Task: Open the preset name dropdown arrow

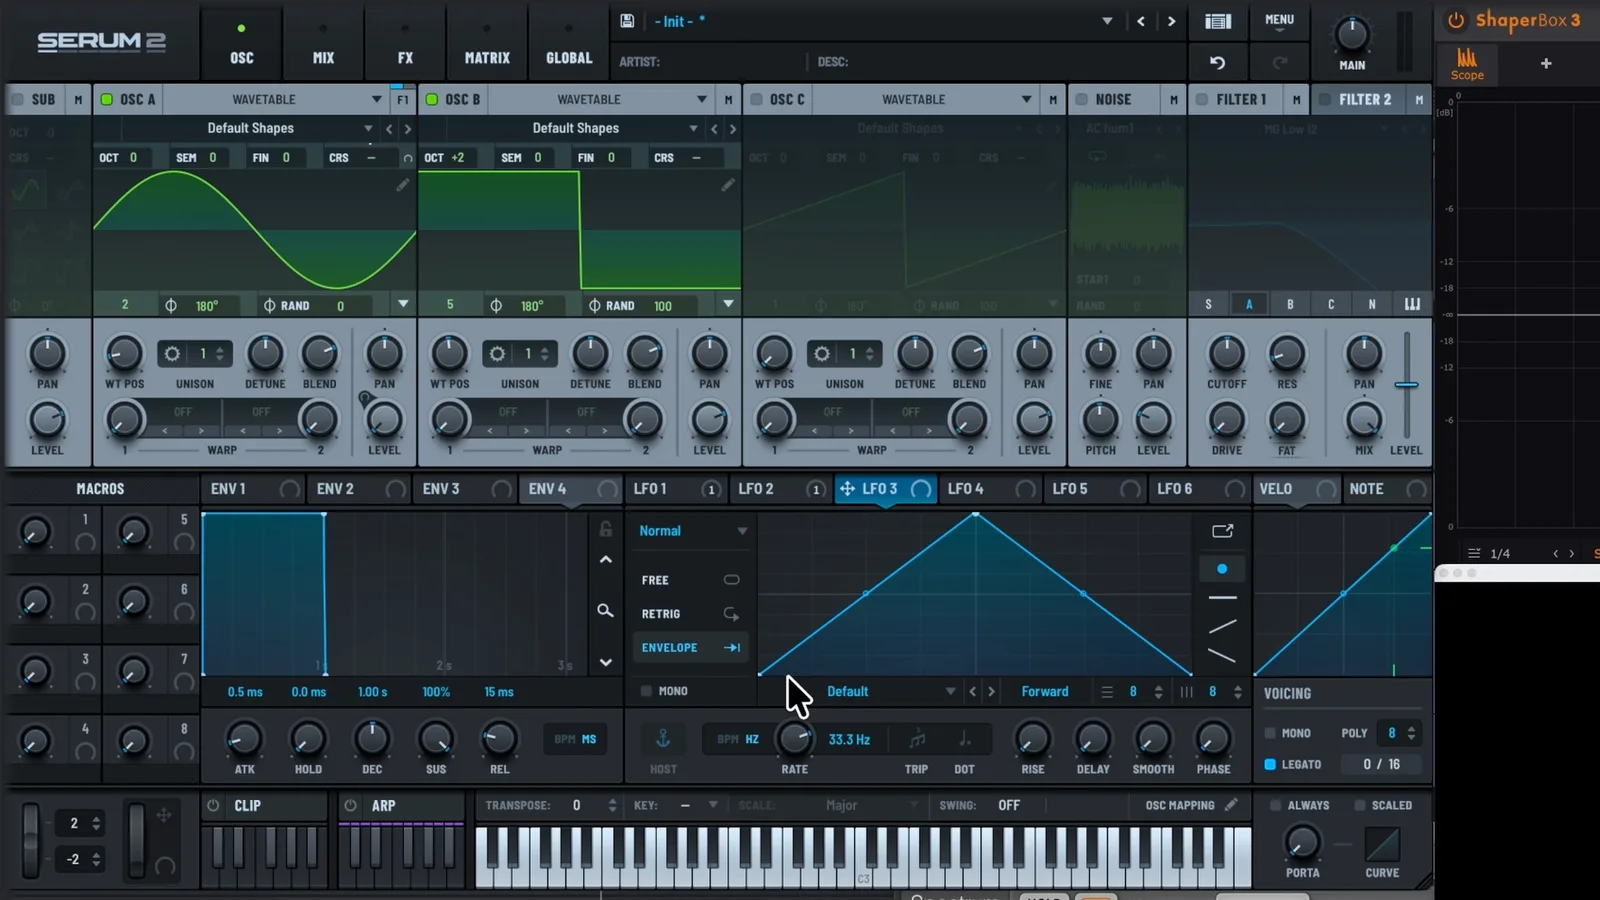Action: point(1107,21)
